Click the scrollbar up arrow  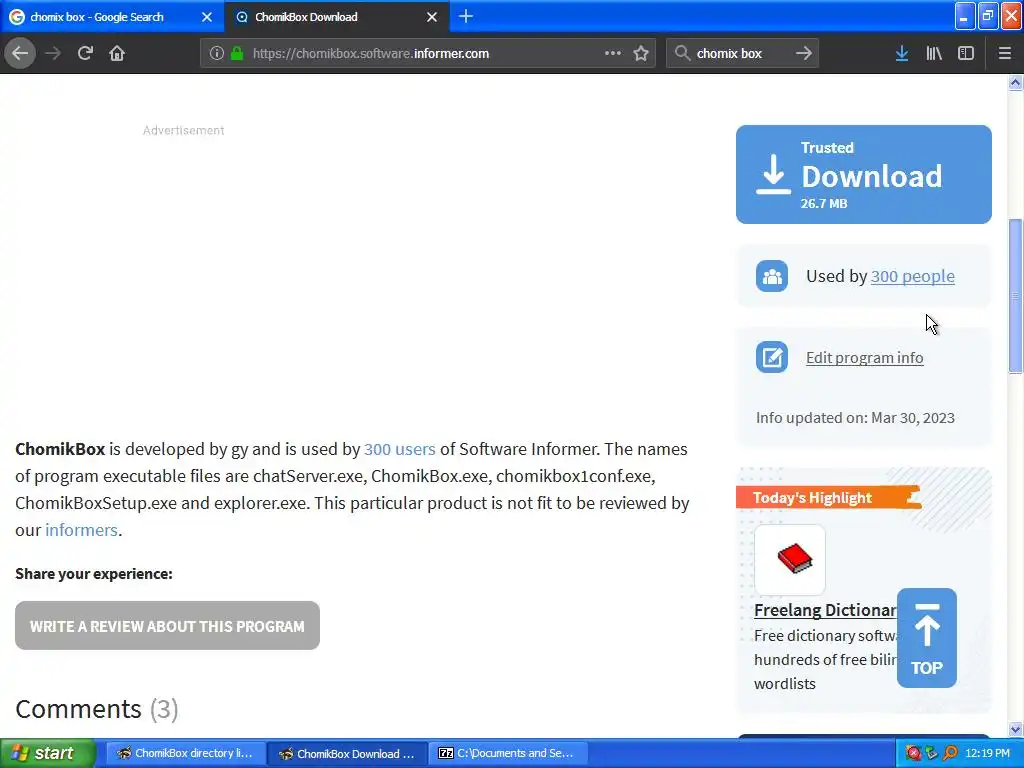point(1015,82)
